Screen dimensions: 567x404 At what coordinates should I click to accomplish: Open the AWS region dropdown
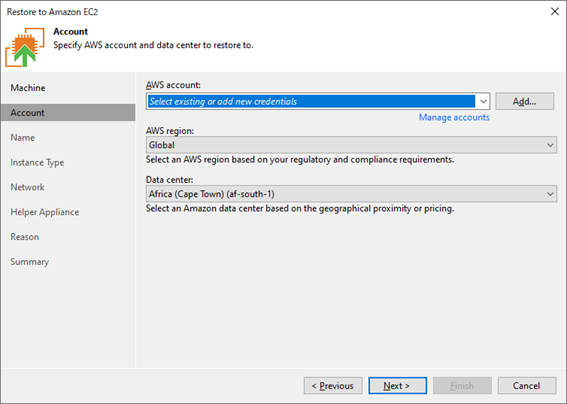351,145
